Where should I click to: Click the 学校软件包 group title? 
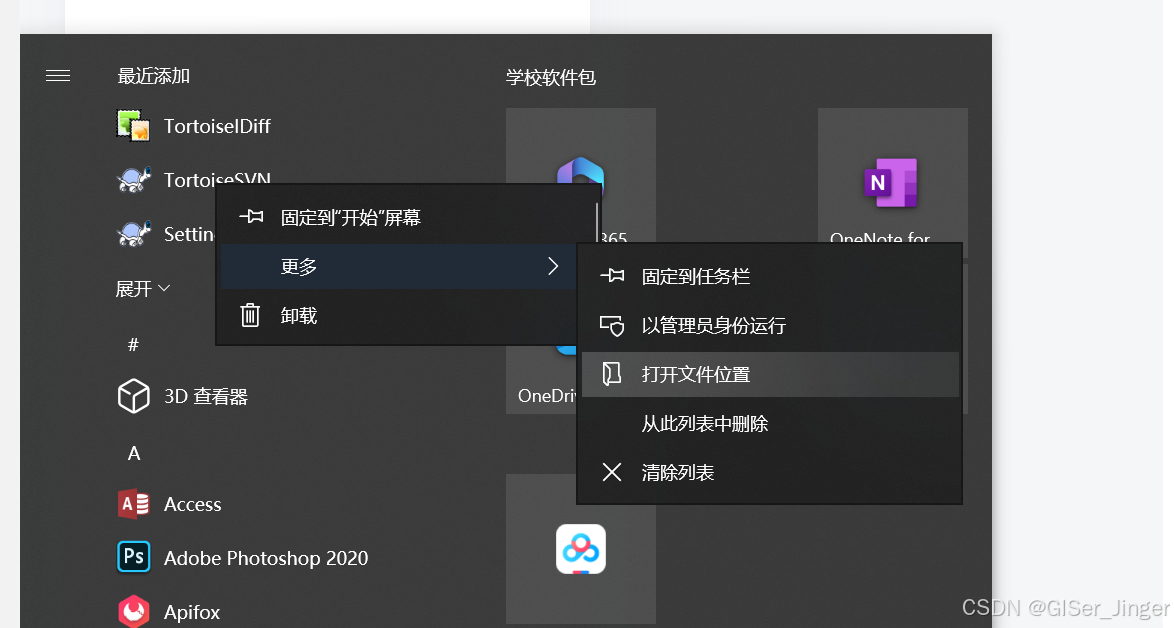coord(550,77)
